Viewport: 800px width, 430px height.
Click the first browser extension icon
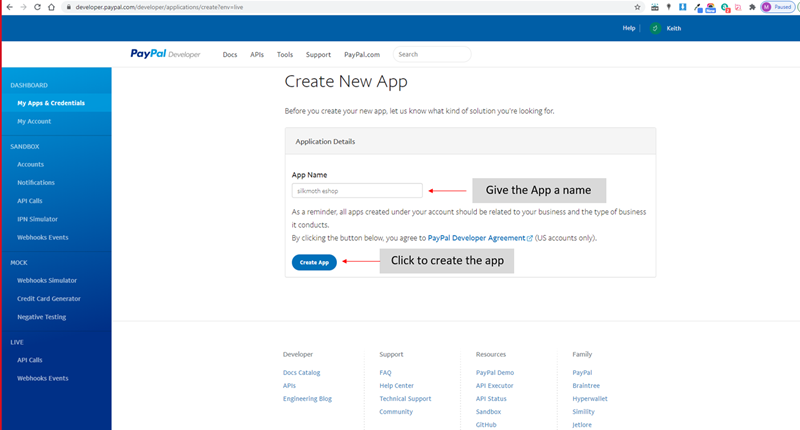click(655, 7)
